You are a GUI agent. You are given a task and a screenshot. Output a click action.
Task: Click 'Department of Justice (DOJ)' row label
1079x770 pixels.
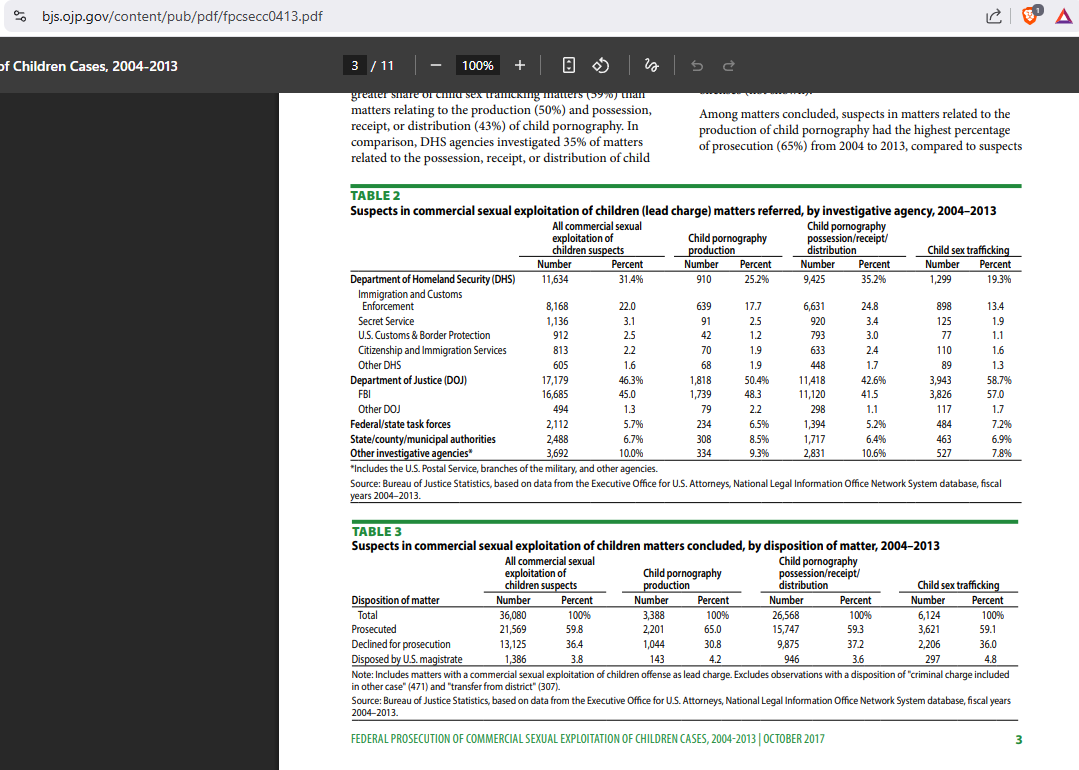[x=408, y=381]
